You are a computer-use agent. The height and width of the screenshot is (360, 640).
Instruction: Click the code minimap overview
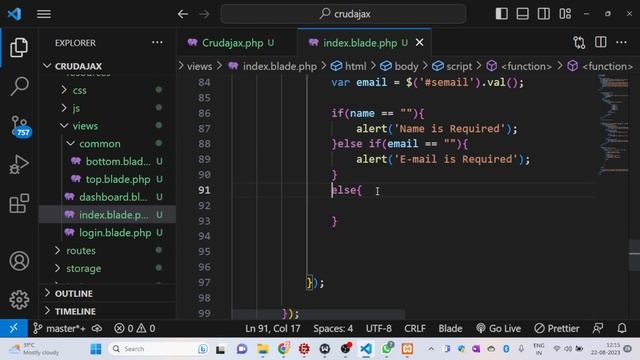pos(613,124)
